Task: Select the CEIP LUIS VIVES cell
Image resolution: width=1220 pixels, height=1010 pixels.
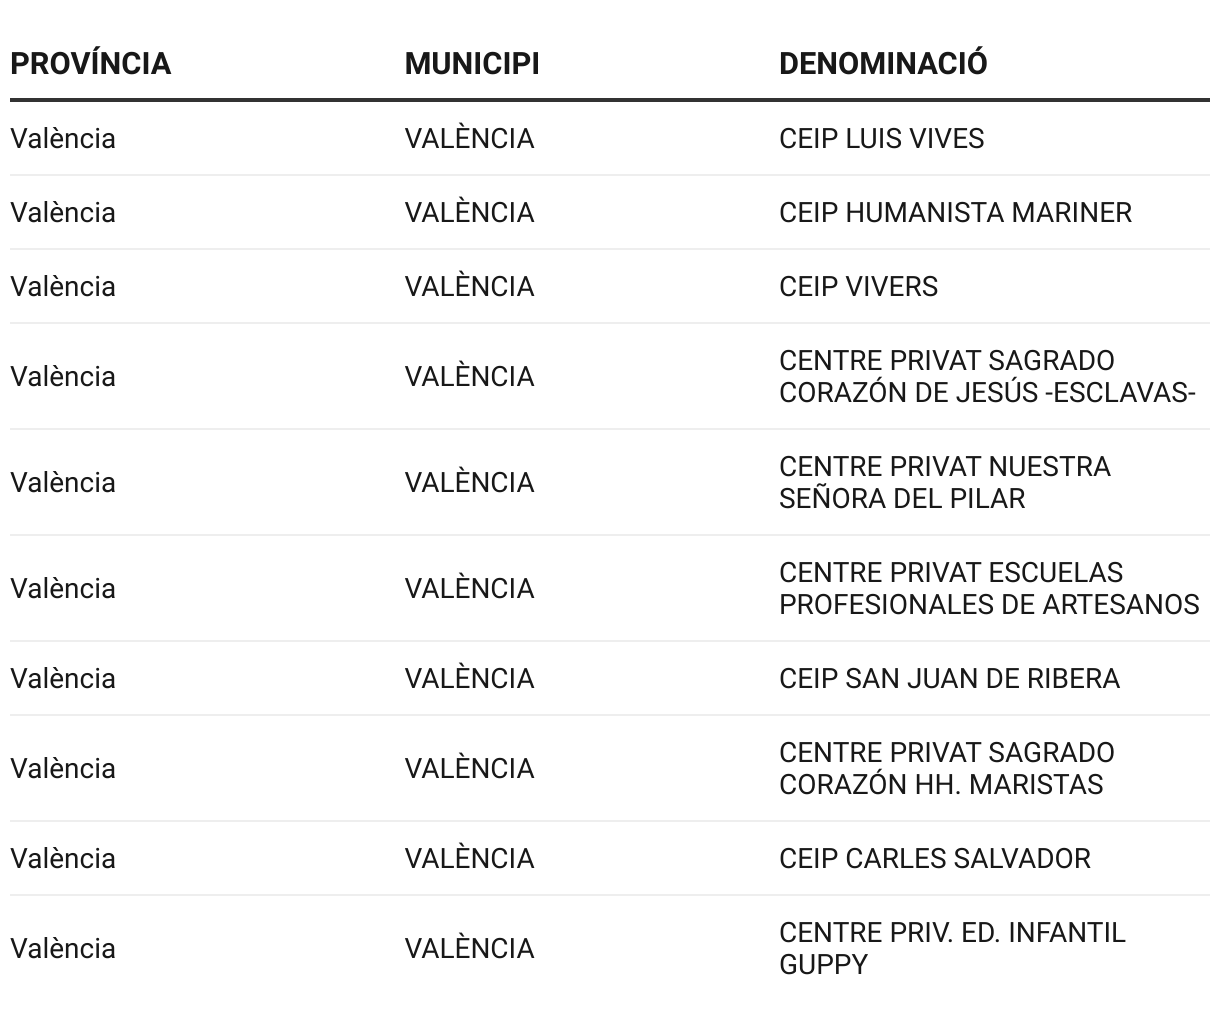Action: (881, 138)
